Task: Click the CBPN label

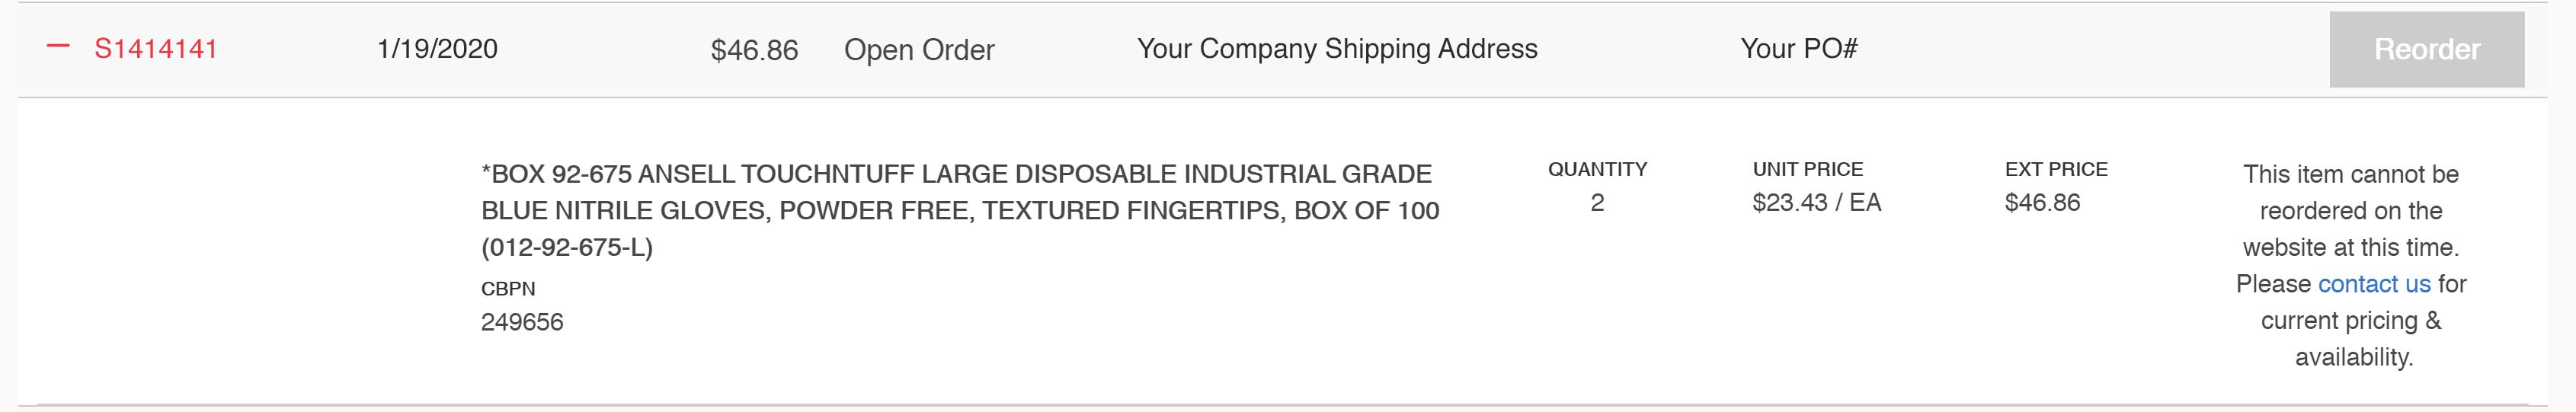Action: tap(508, 288)
